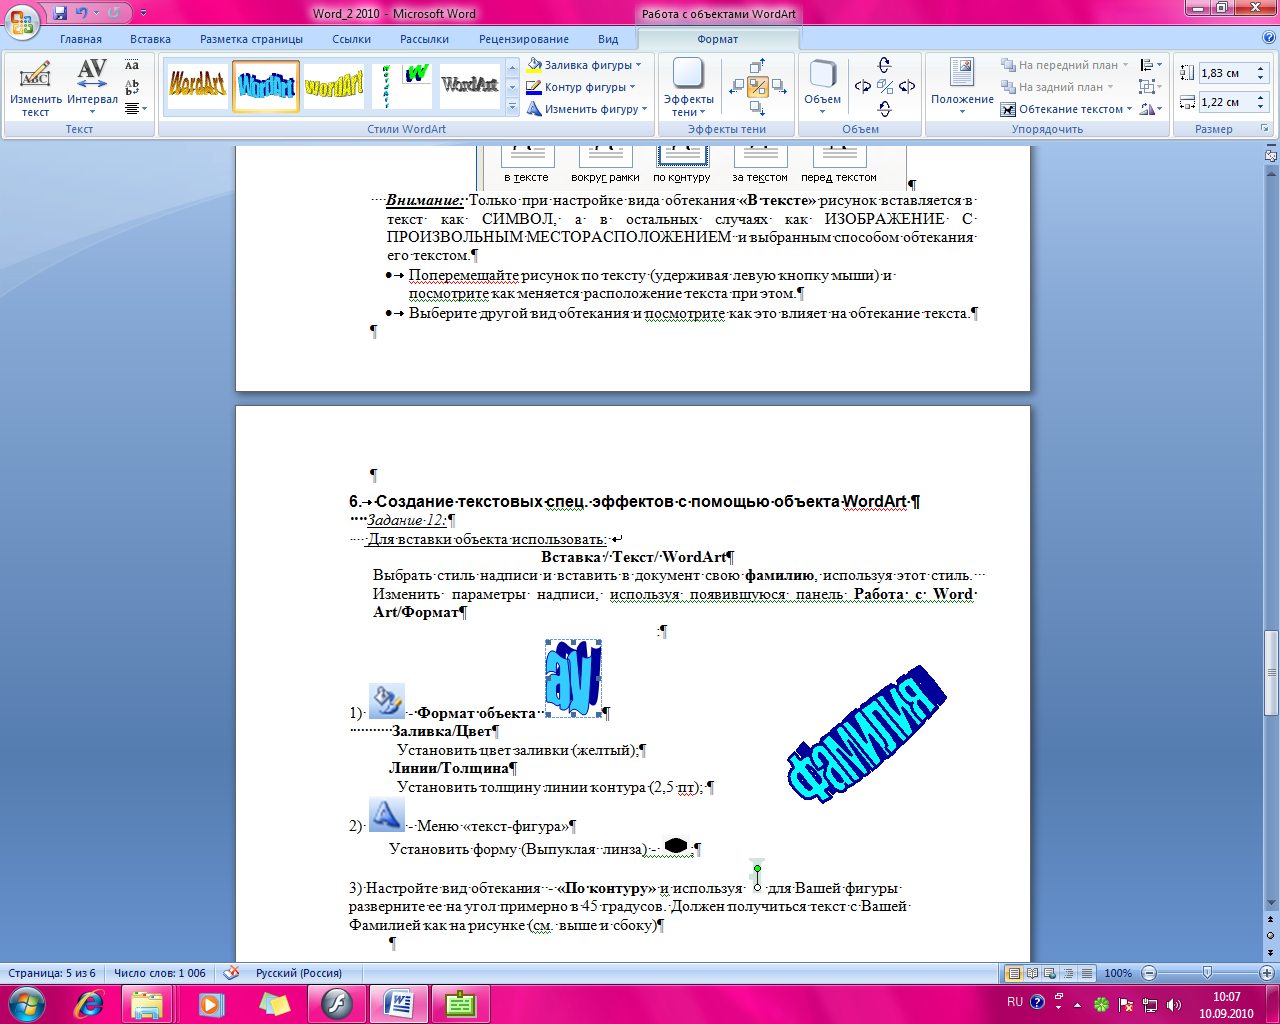Open the Рецензирование tab
This screenshot has height=1024, width=1280.
pyautogui.click(x=523, y=39)
